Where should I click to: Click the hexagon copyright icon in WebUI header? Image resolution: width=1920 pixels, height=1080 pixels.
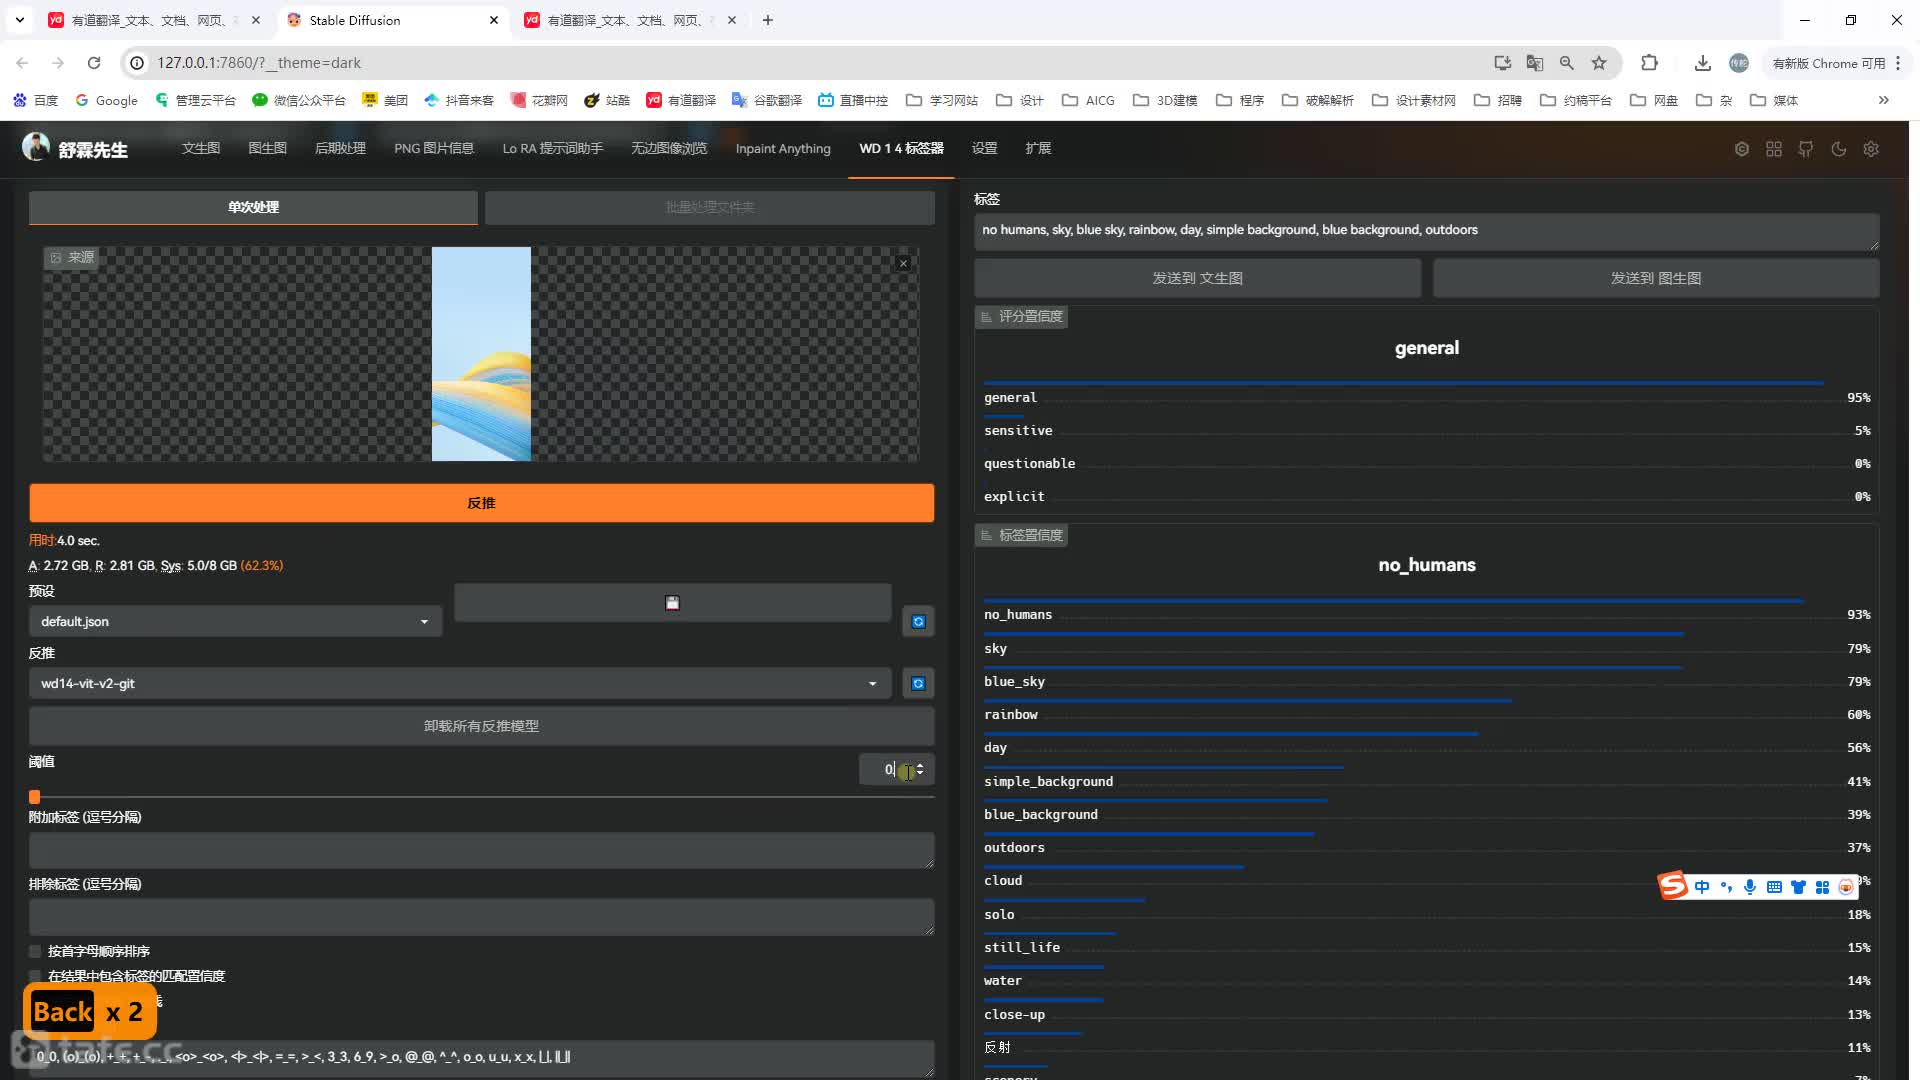tap(1742, 149)
